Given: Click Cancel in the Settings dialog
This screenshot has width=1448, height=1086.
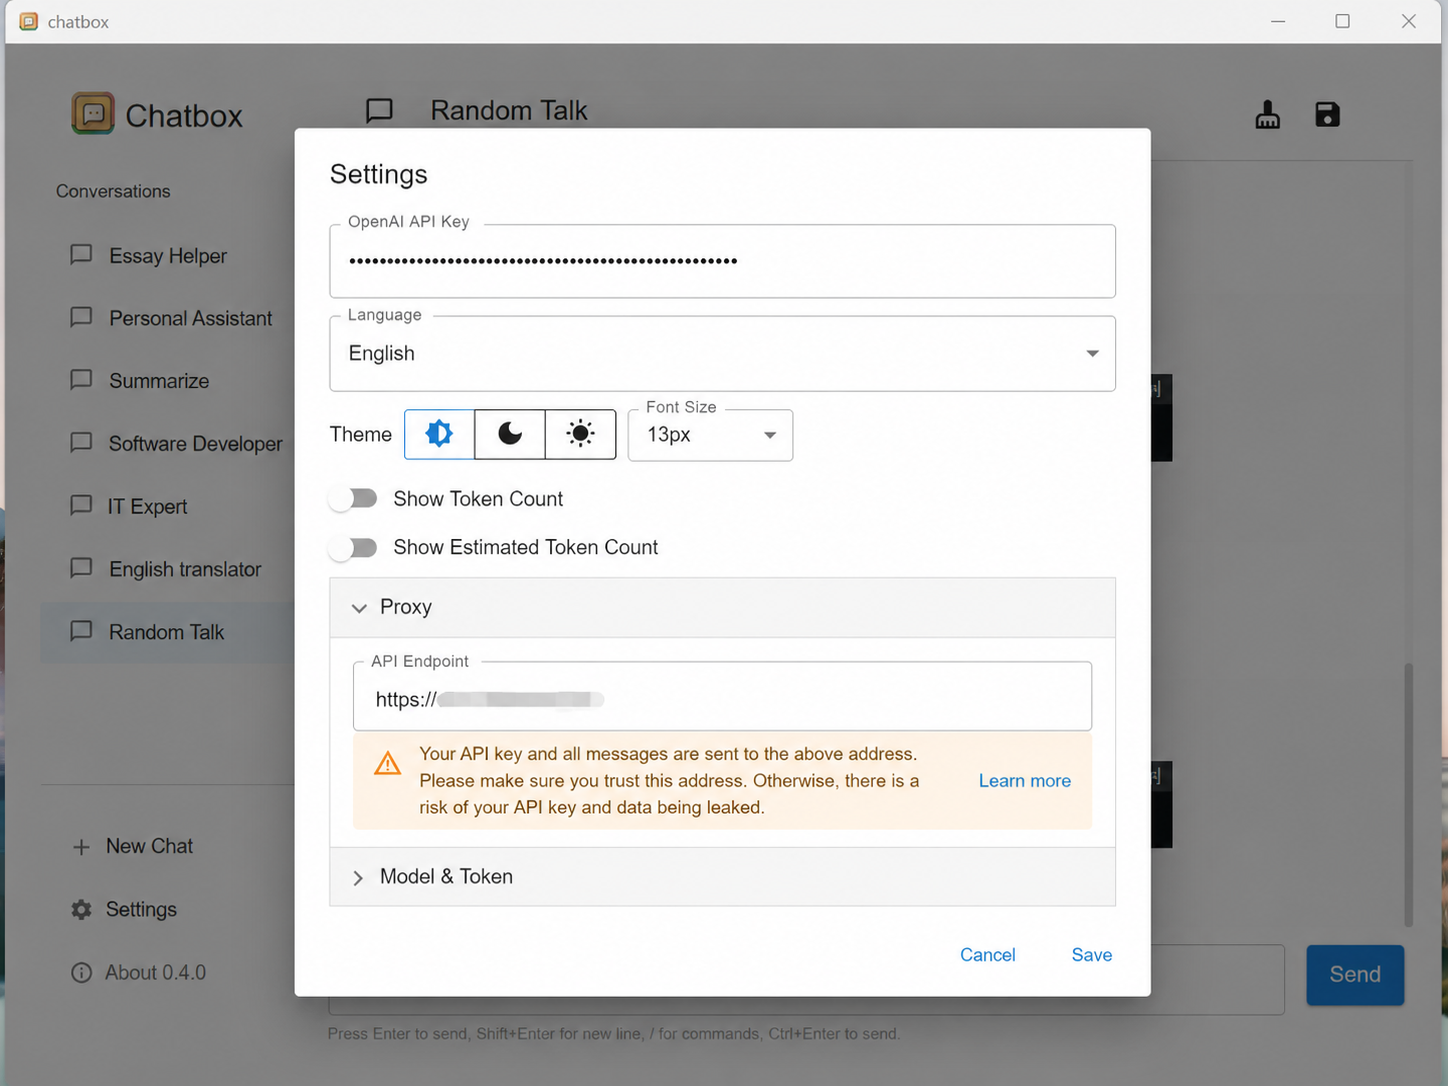Looking at the screenshot, I should (x=987, y=955).
